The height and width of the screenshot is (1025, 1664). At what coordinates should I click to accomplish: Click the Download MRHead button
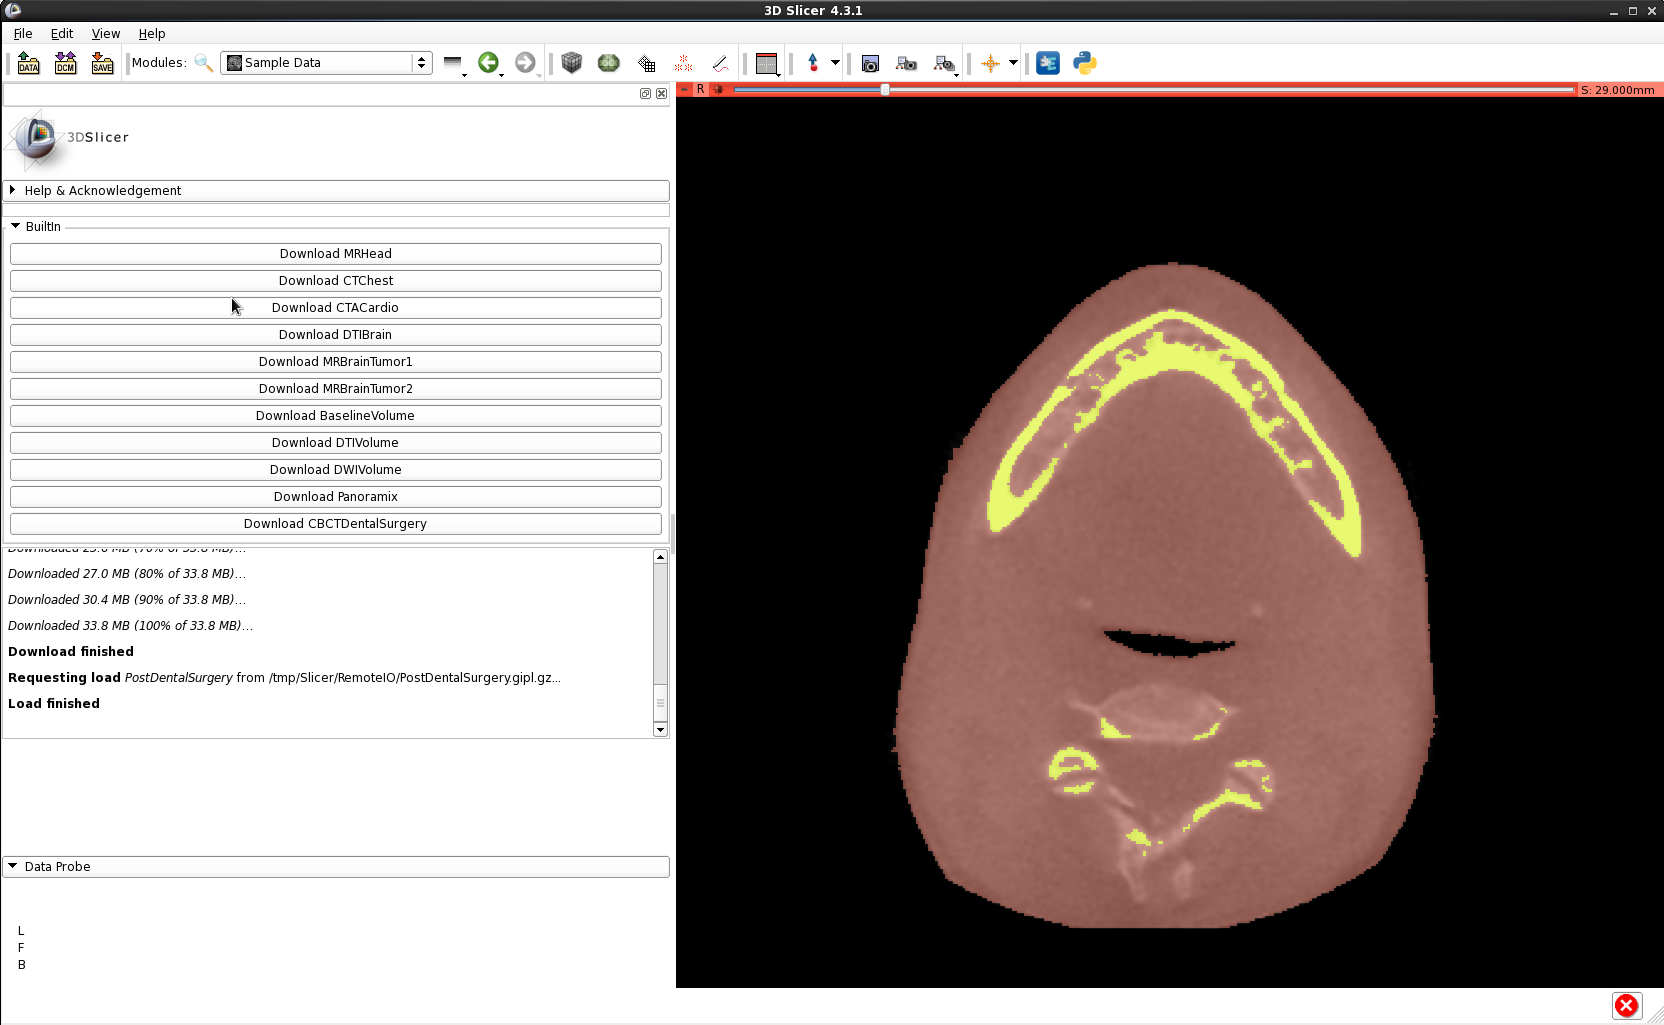(336, 254)
